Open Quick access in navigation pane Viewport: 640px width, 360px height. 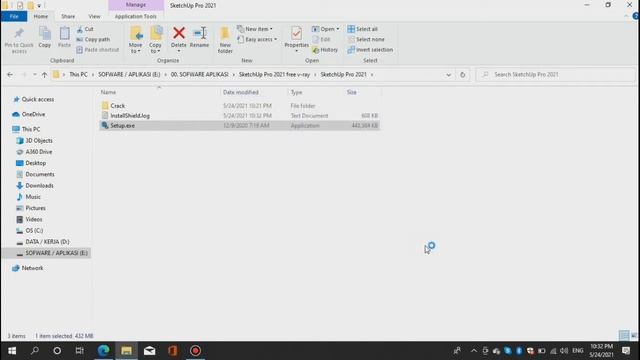coord(38,99)
